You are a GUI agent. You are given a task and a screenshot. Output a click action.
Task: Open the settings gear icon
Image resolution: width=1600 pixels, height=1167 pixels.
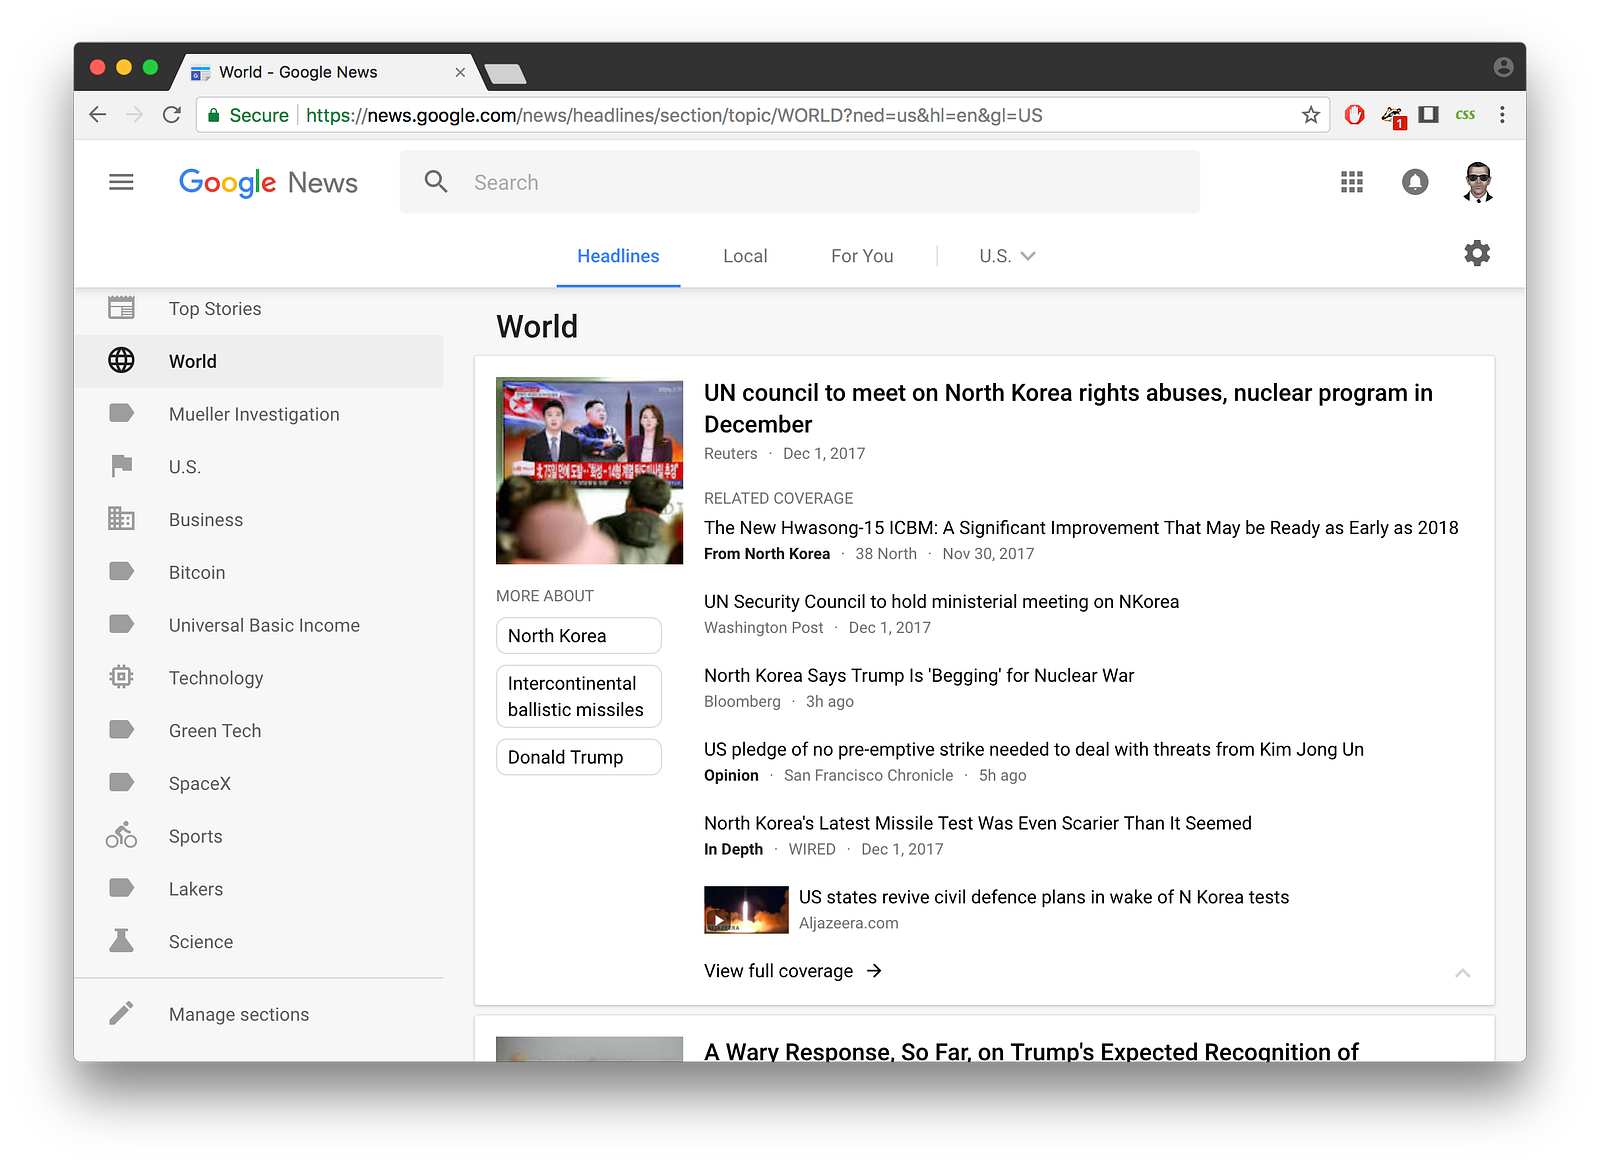pos(1477,254)
